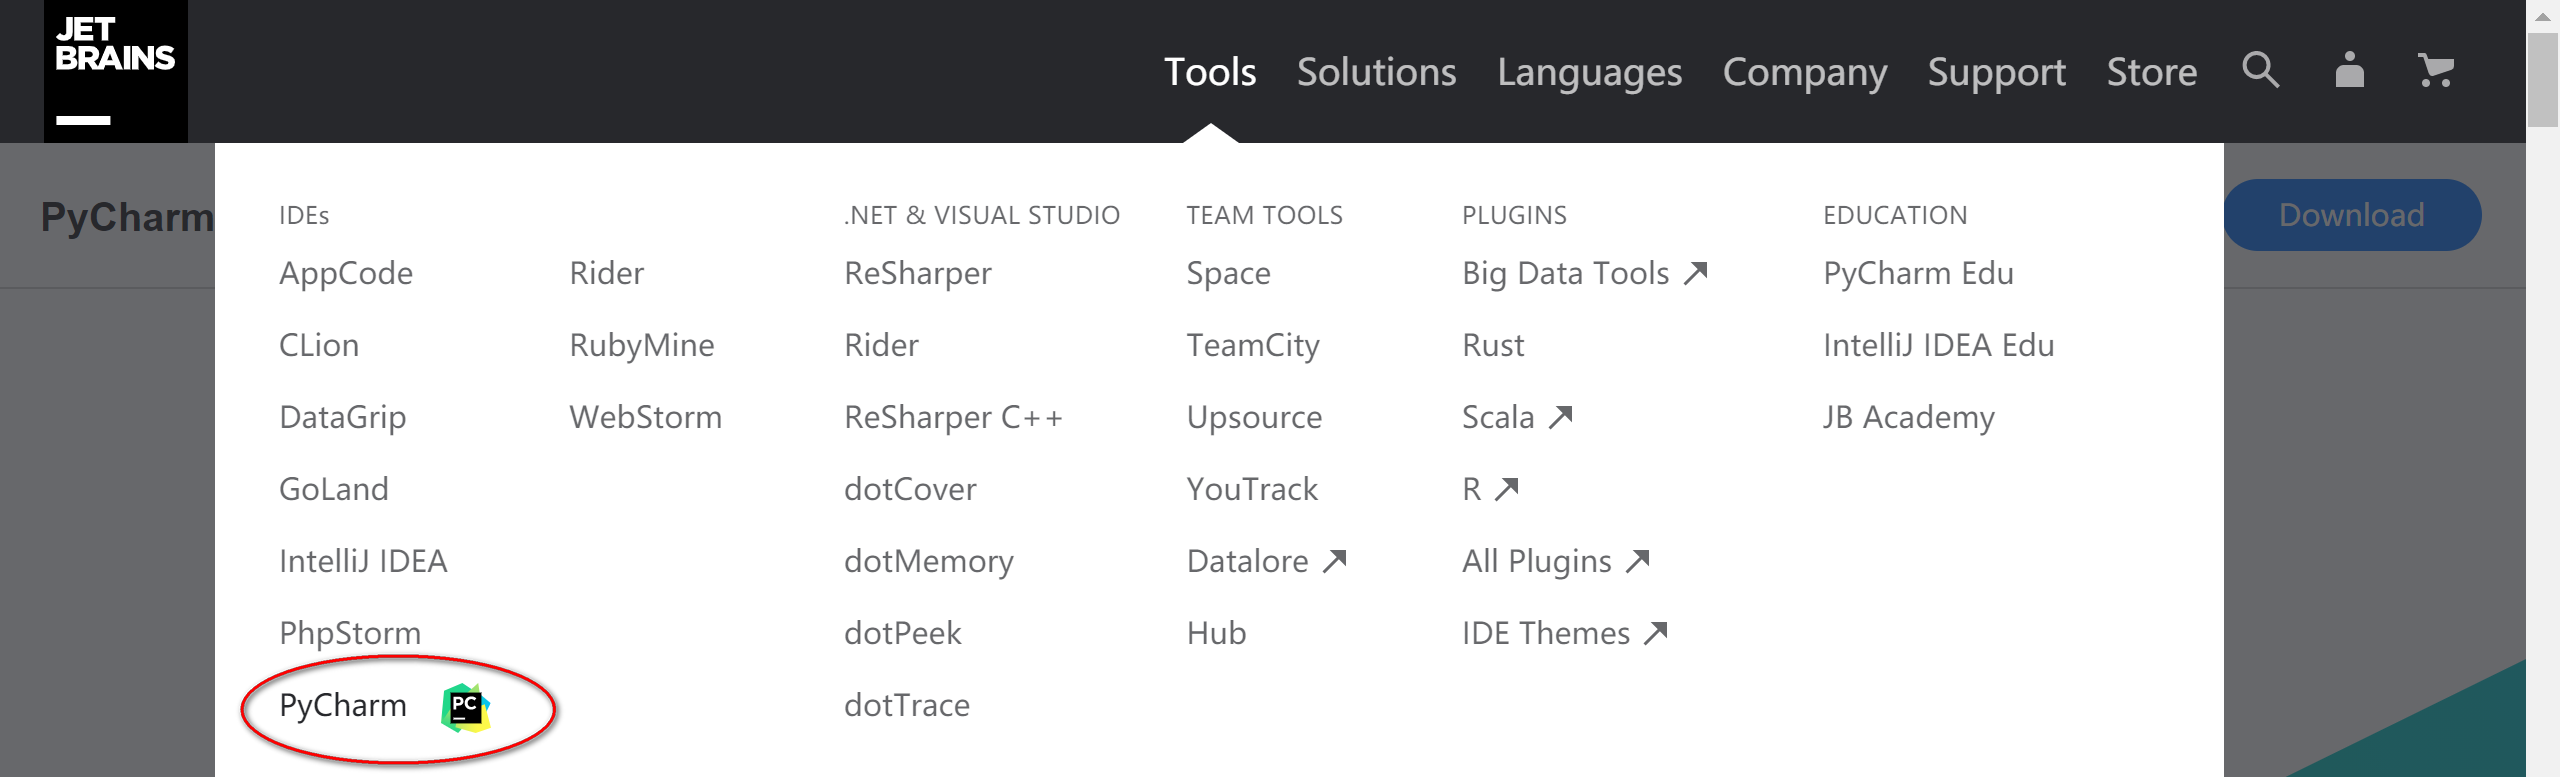Choose RubyMine from the IDEs list
This screenshot has height=777, width=2560.
pyautogui.click(x=642, y=345)
